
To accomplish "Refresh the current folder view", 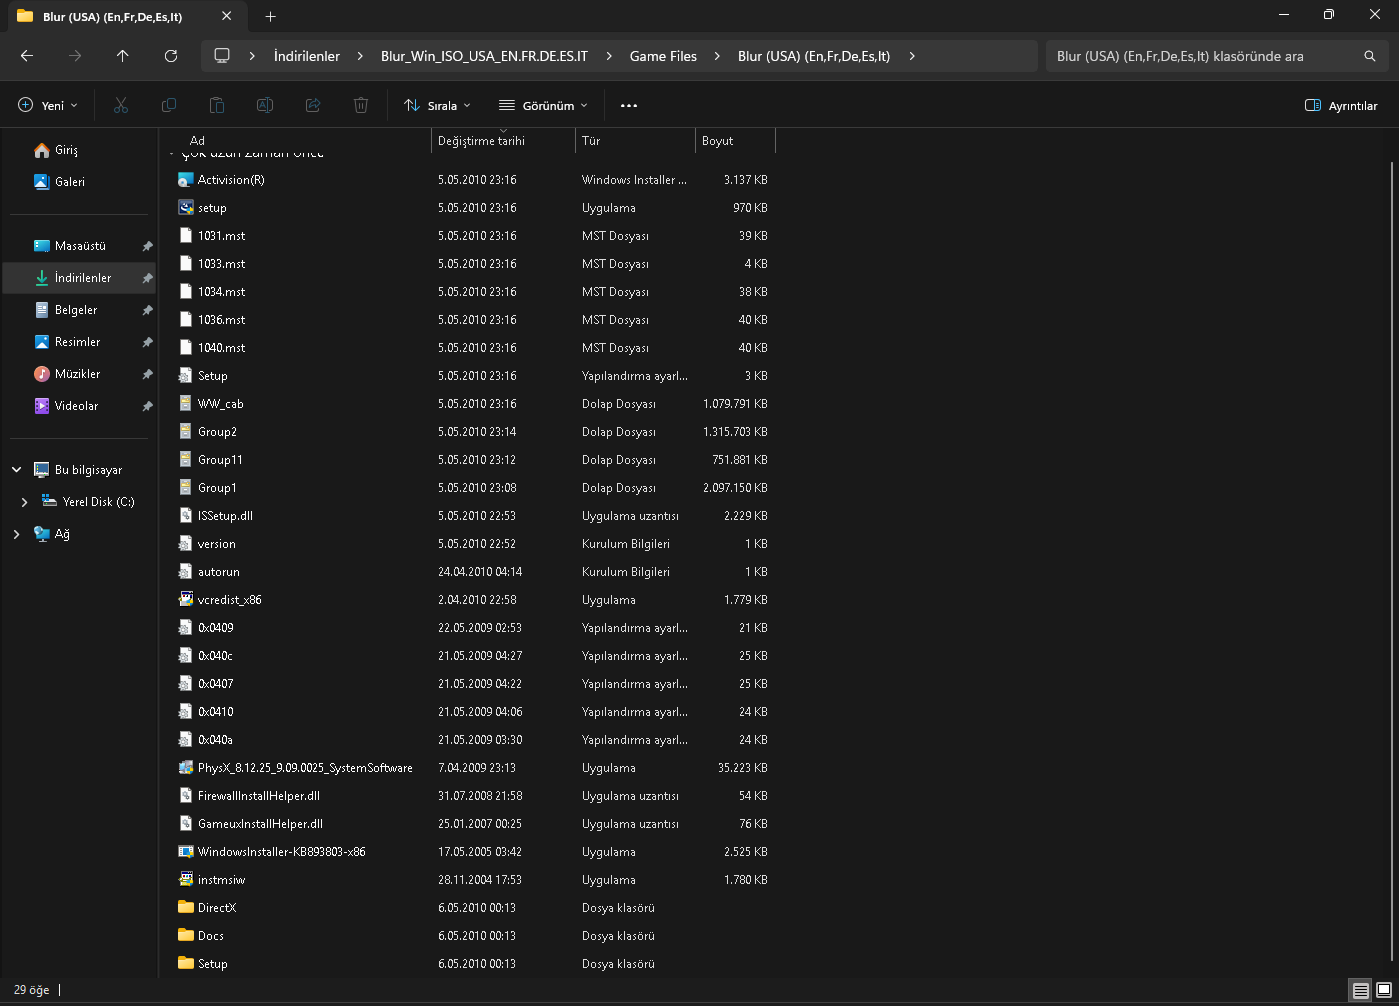I will [171, 56].
